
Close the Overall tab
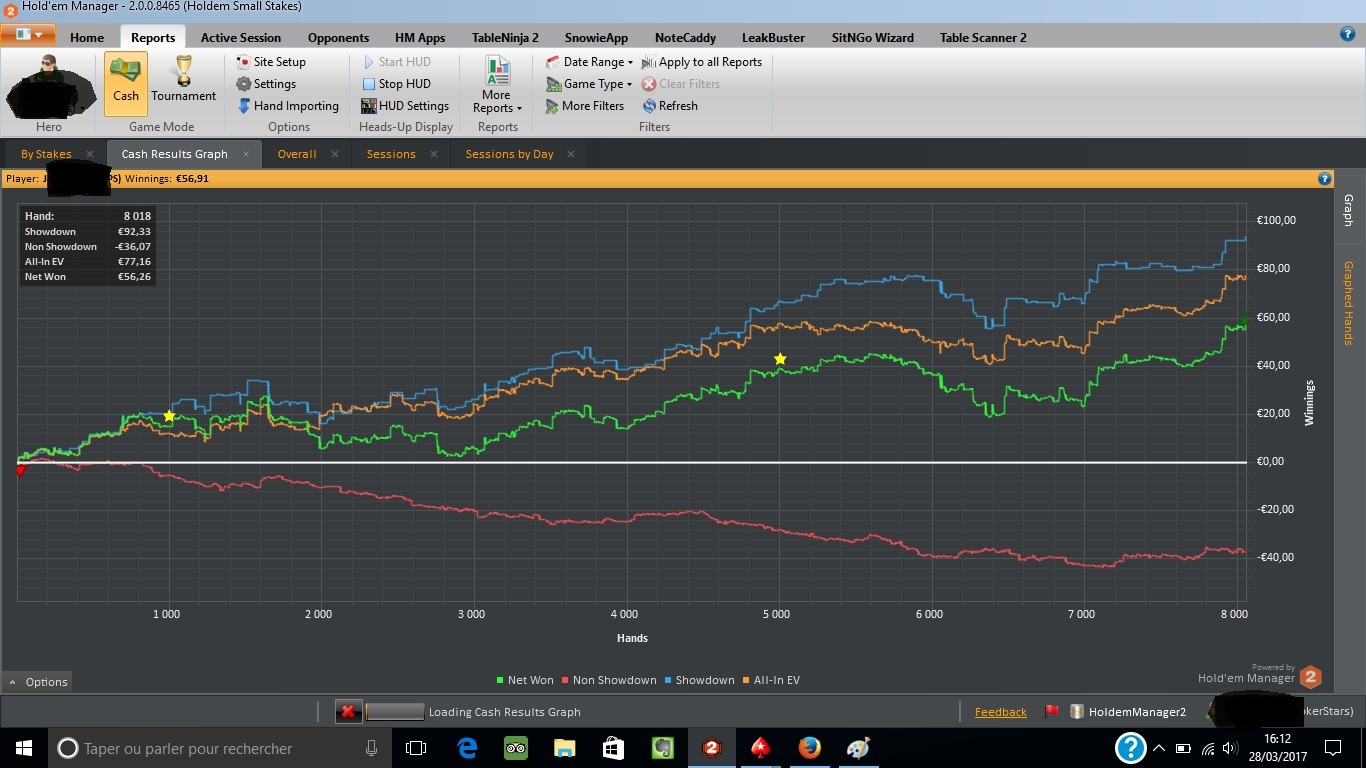point(335,154)
